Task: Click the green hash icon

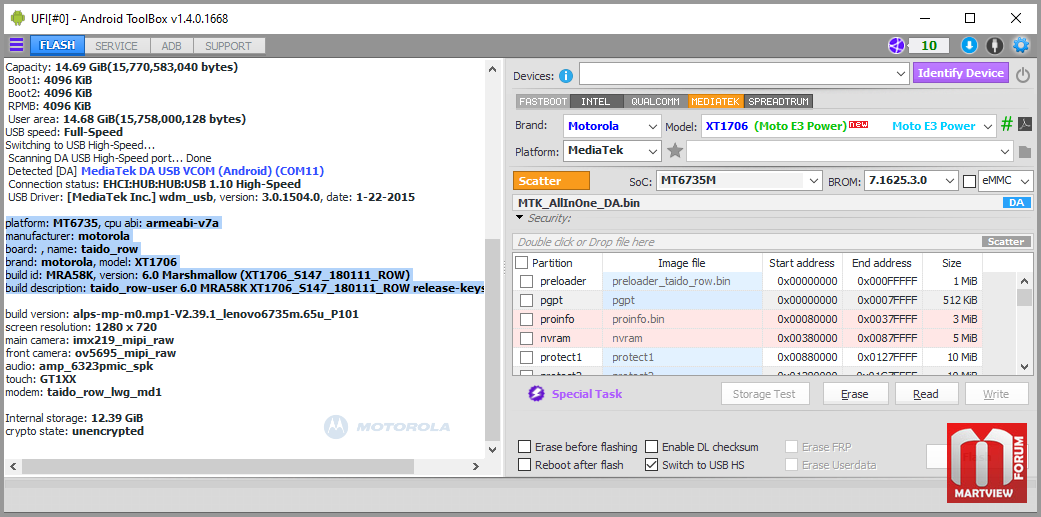Action: point(1006,125)
